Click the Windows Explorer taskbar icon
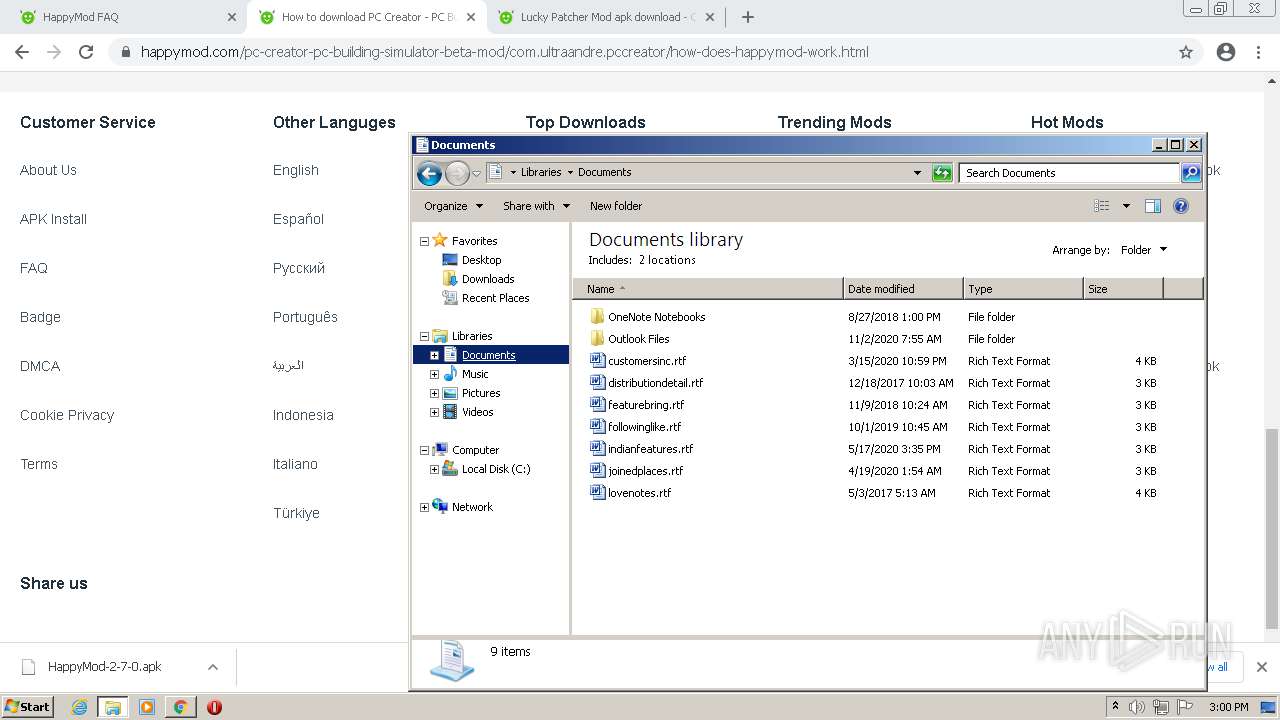1280x720 pixels. [x=112, y=707]
